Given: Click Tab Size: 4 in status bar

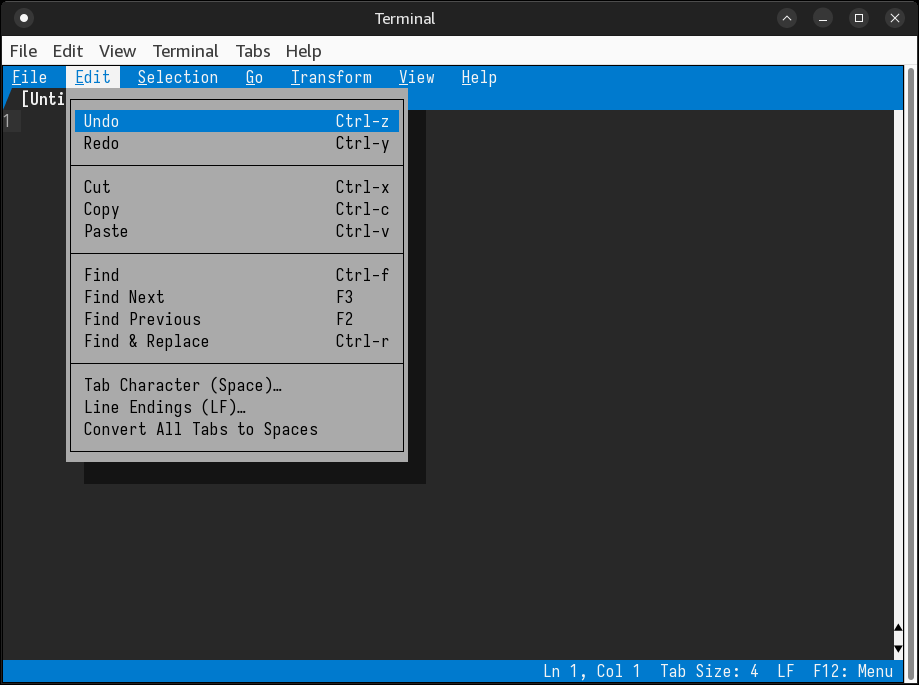Looking at the screenshot, I should 709,671.
